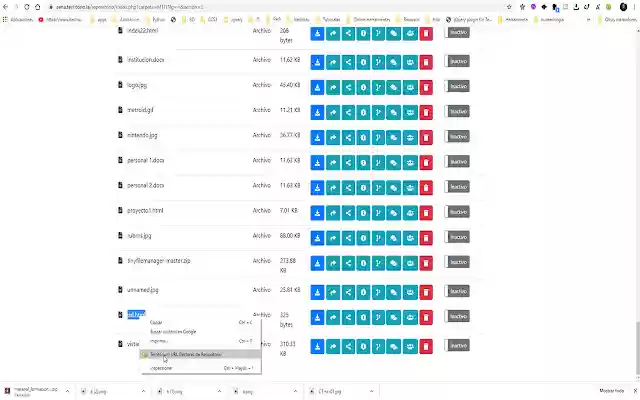Click the page vertical scrollbar thumb
This screenshot has width=640, height=400.
pos(637,348)
